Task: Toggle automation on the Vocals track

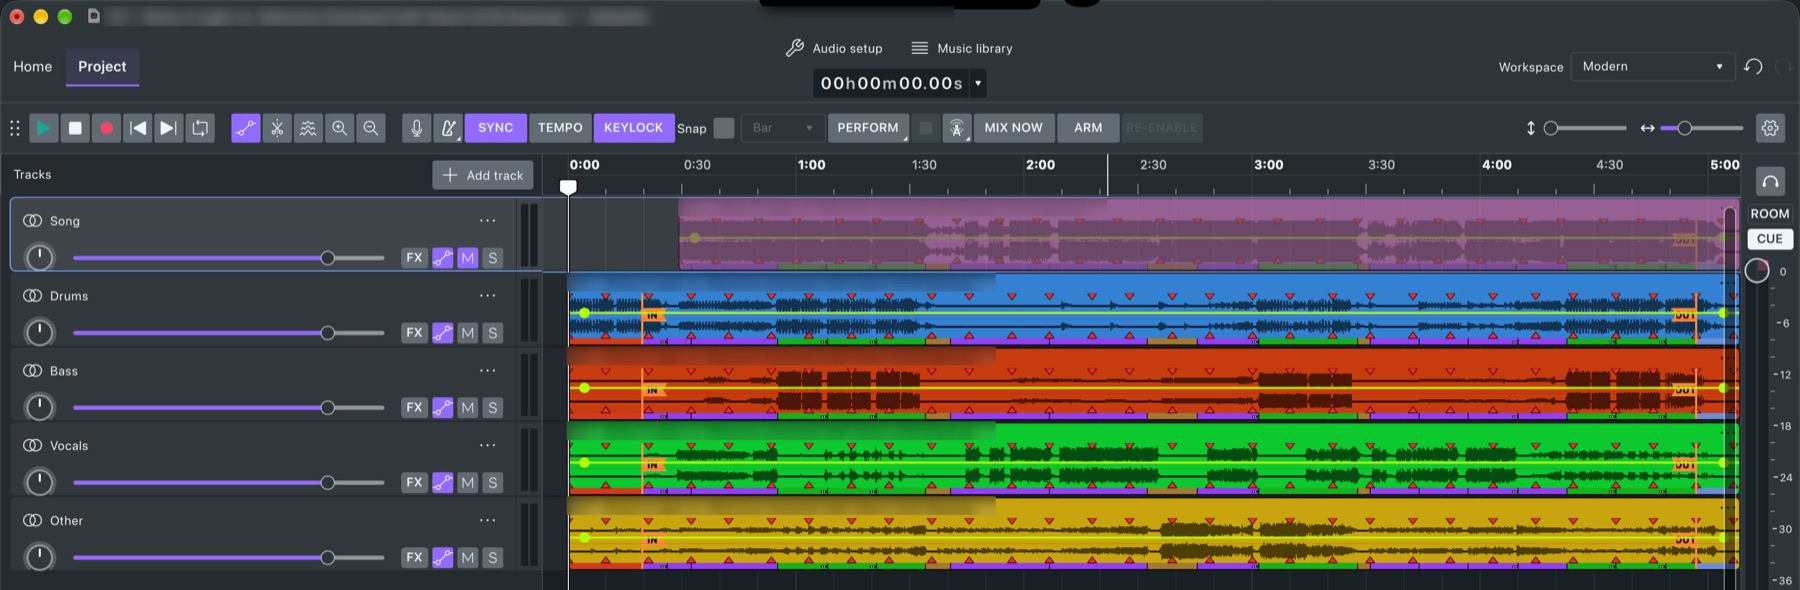Action: pyautogui.click(x=442, y=482)
